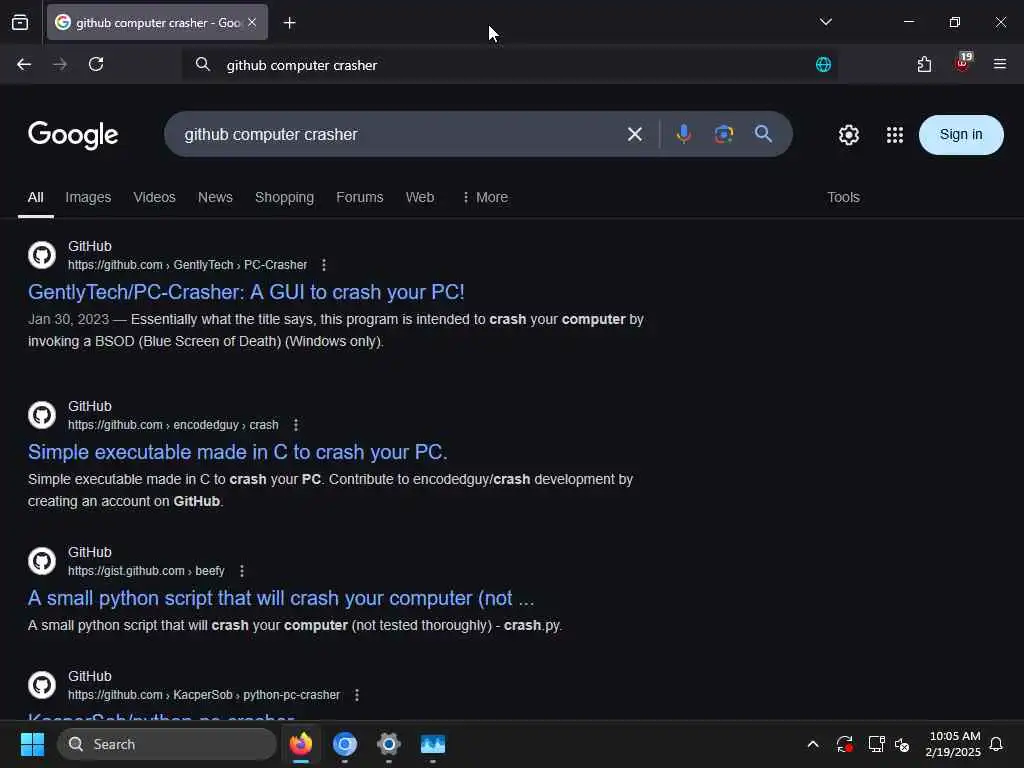Start voice search with the microphone icon
This screenshot has height=768, width=1024.
pos(683,134)
